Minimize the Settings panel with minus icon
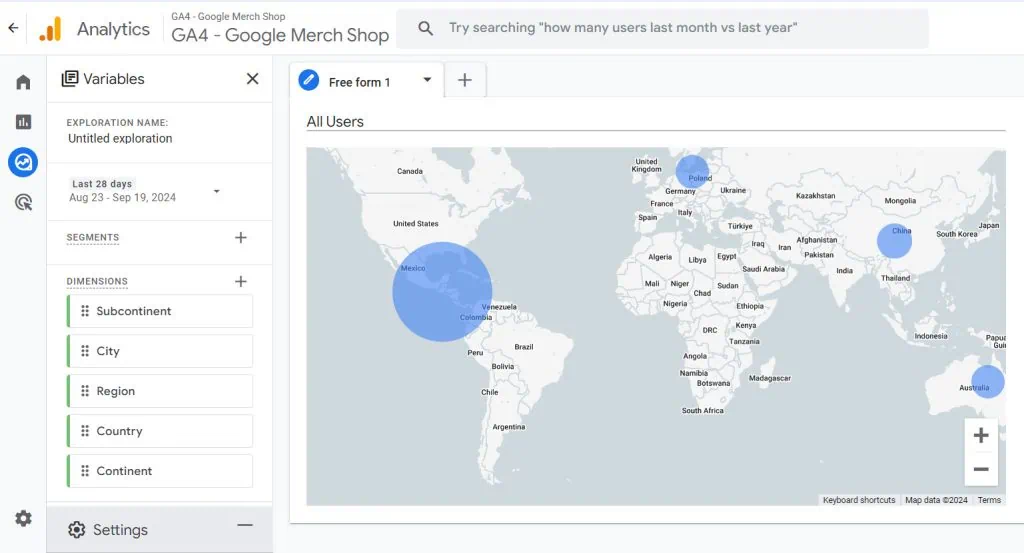 245,526
